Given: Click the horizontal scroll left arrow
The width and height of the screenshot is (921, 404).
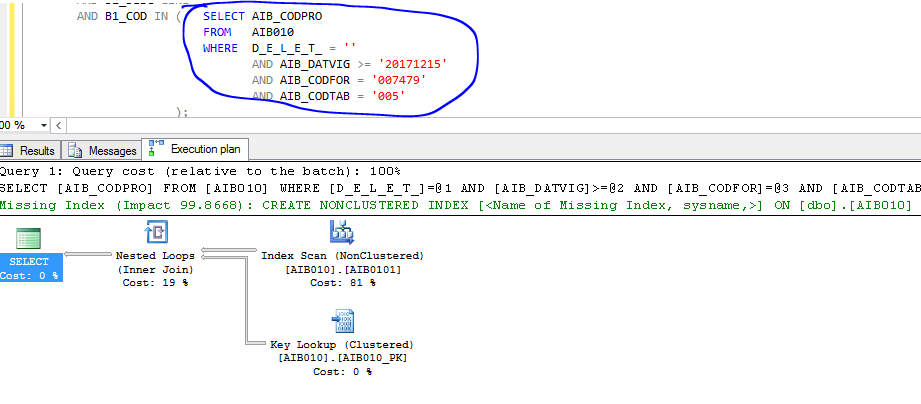Looking at the screenshot, I should pos(58,124).
